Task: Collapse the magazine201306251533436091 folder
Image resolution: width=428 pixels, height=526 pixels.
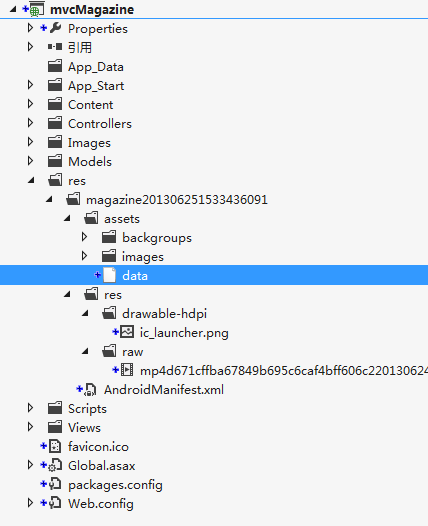Action: pos(49,199)
